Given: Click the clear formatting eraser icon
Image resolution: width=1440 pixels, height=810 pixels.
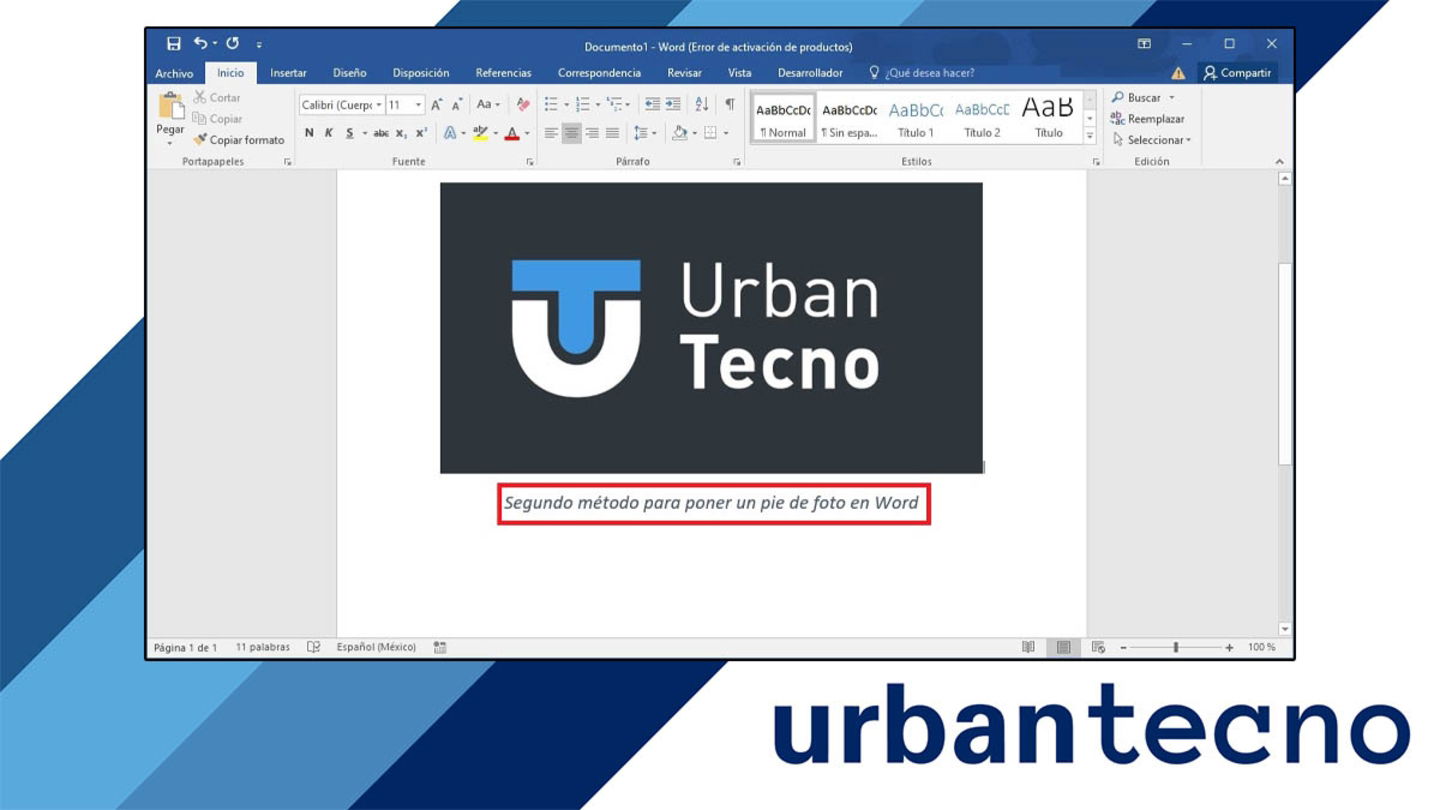Looking at the screenshot, I should tap(523, 104).
